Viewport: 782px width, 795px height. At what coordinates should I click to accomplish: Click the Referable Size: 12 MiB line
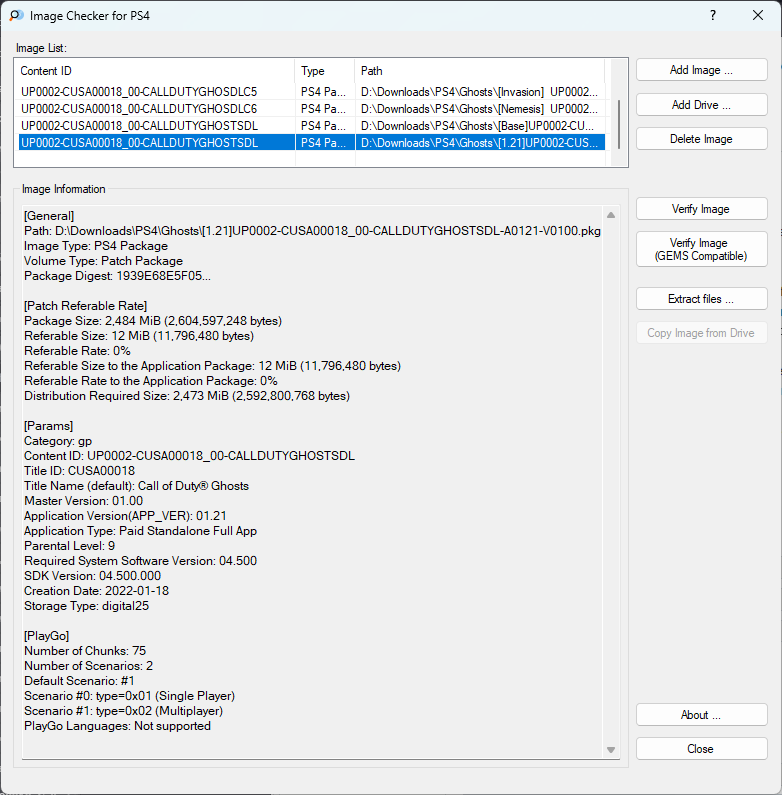pos(139,336)
